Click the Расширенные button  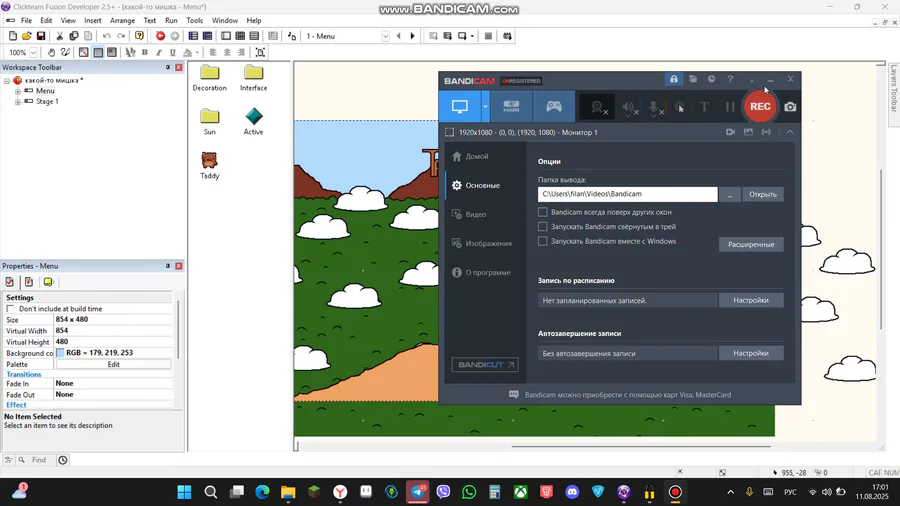click(751, 244)
